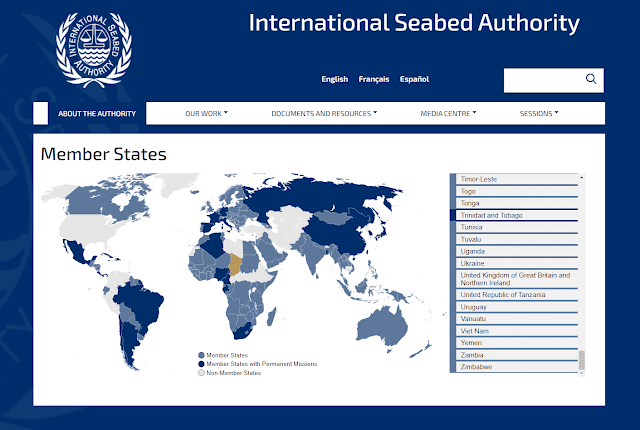Select Timor-Leste in the country list
640x430 pixels.
[517, 179]
